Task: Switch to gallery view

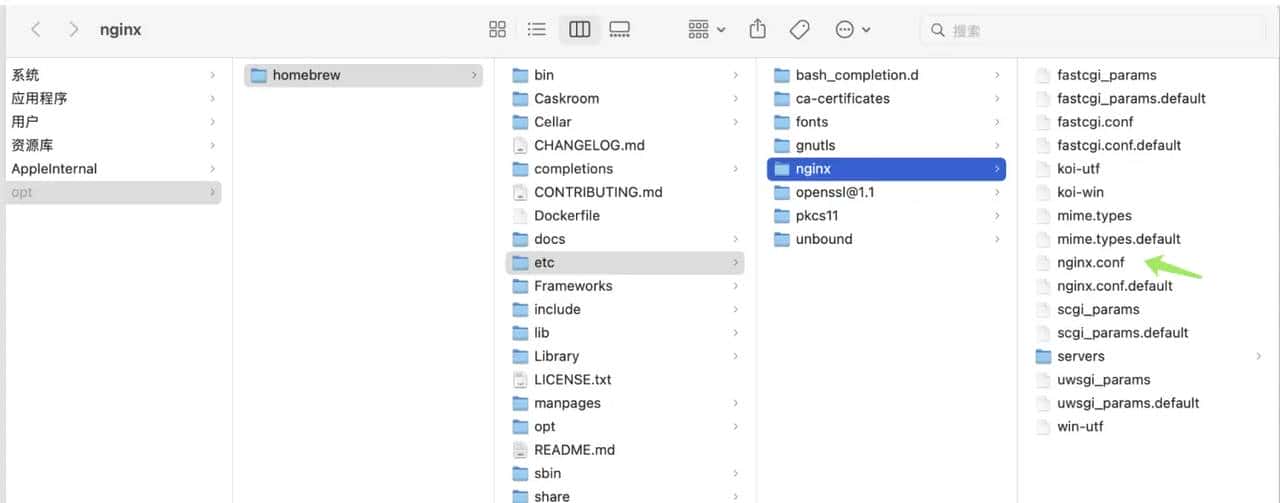Action: pyautogui.click(x=620, y=30)
